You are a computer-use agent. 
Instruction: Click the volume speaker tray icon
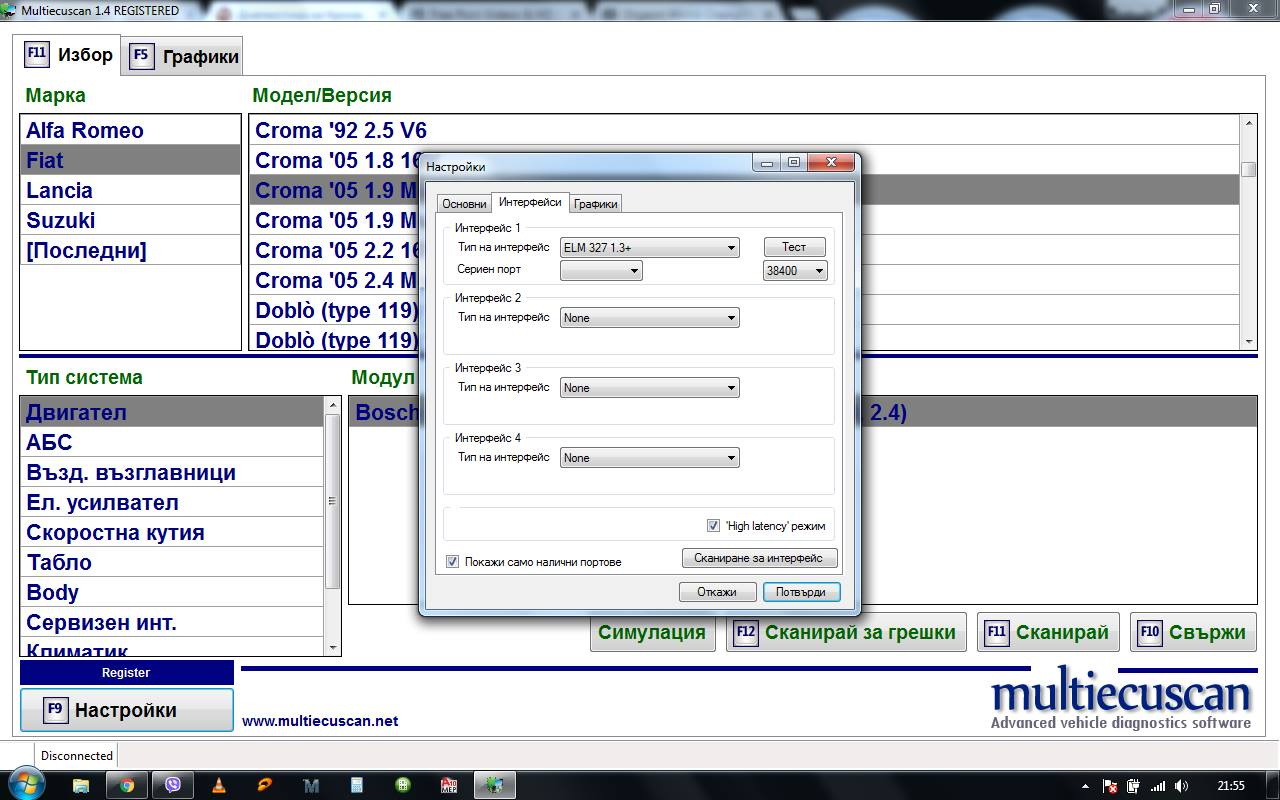[1182, 786]
